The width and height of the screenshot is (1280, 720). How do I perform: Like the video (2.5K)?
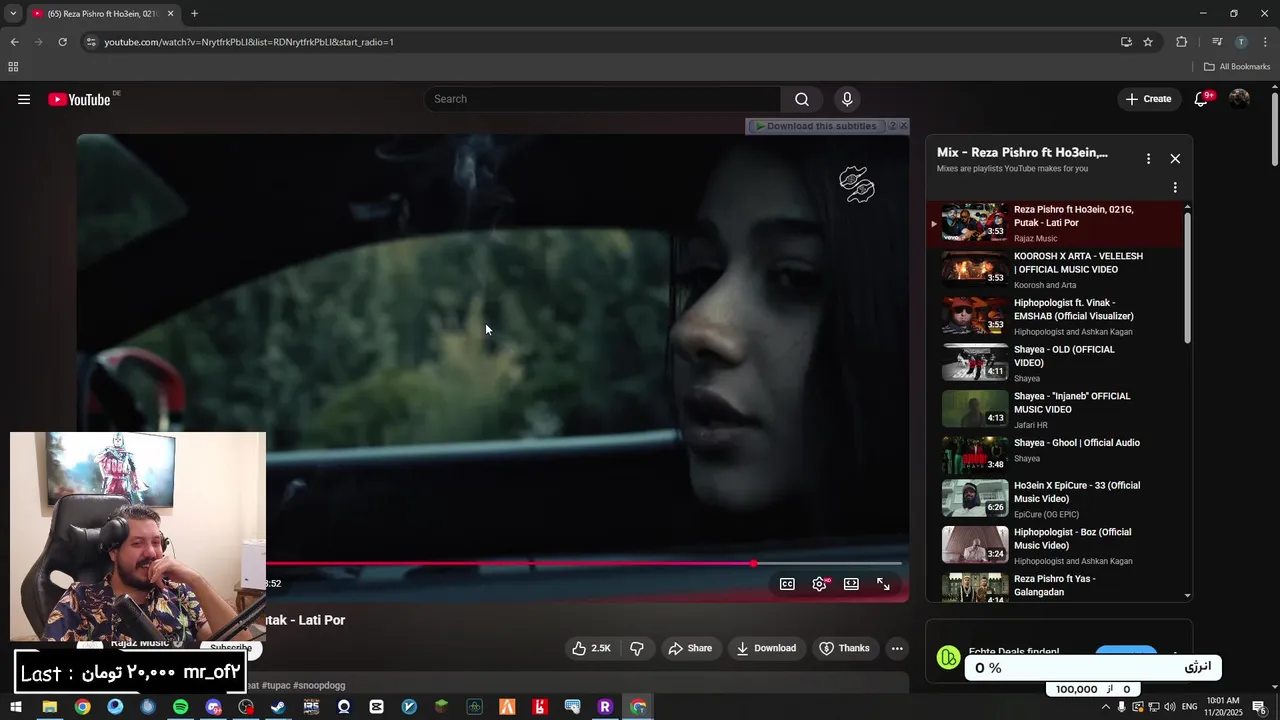[591, 648]
